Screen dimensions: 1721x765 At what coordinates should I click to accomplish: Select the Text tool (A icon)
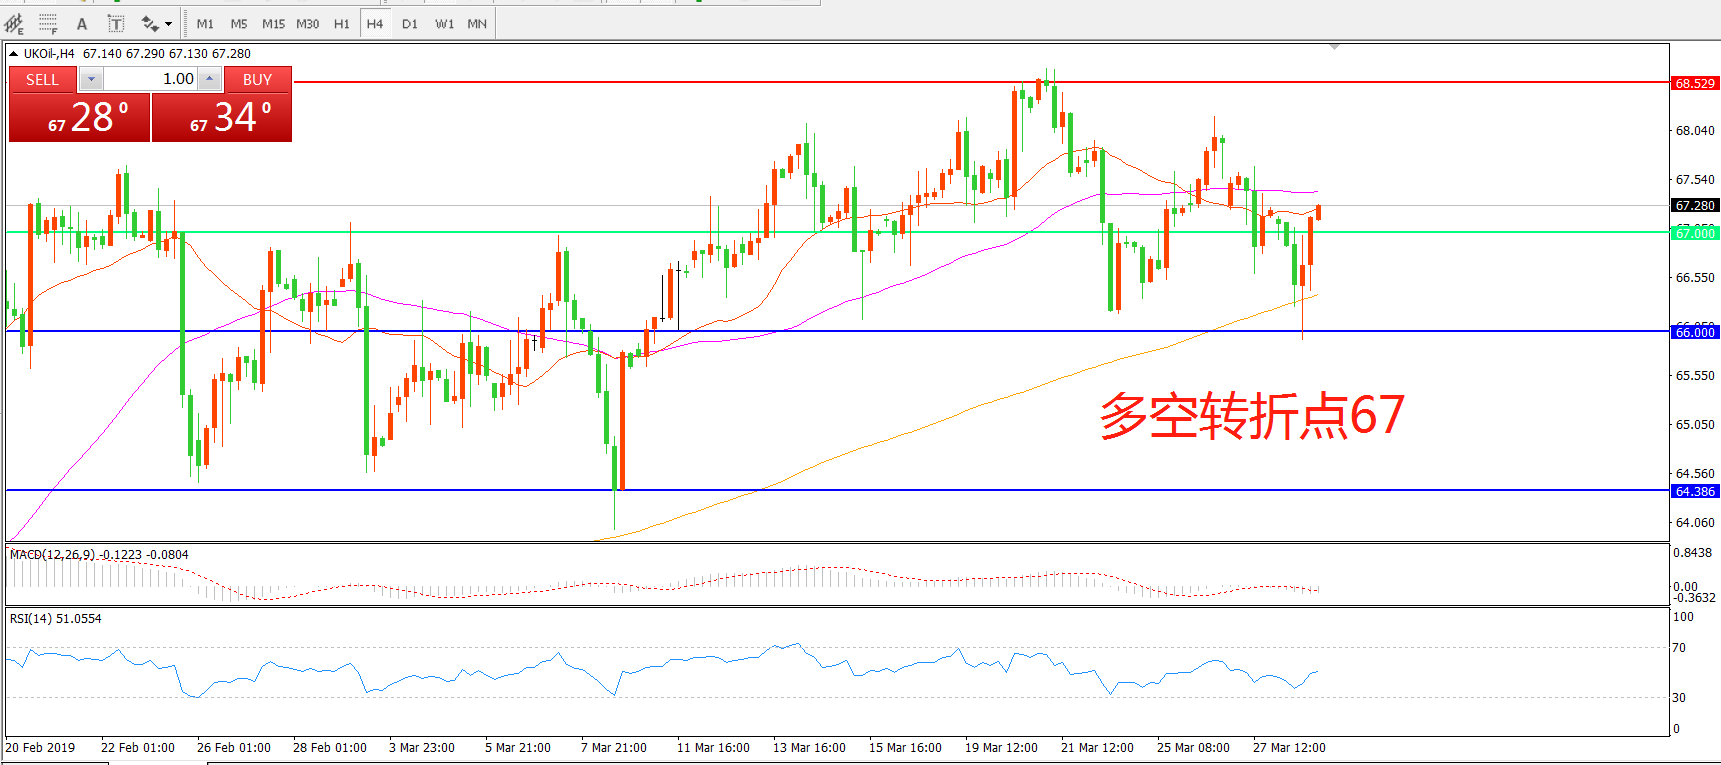coord(82,23)
